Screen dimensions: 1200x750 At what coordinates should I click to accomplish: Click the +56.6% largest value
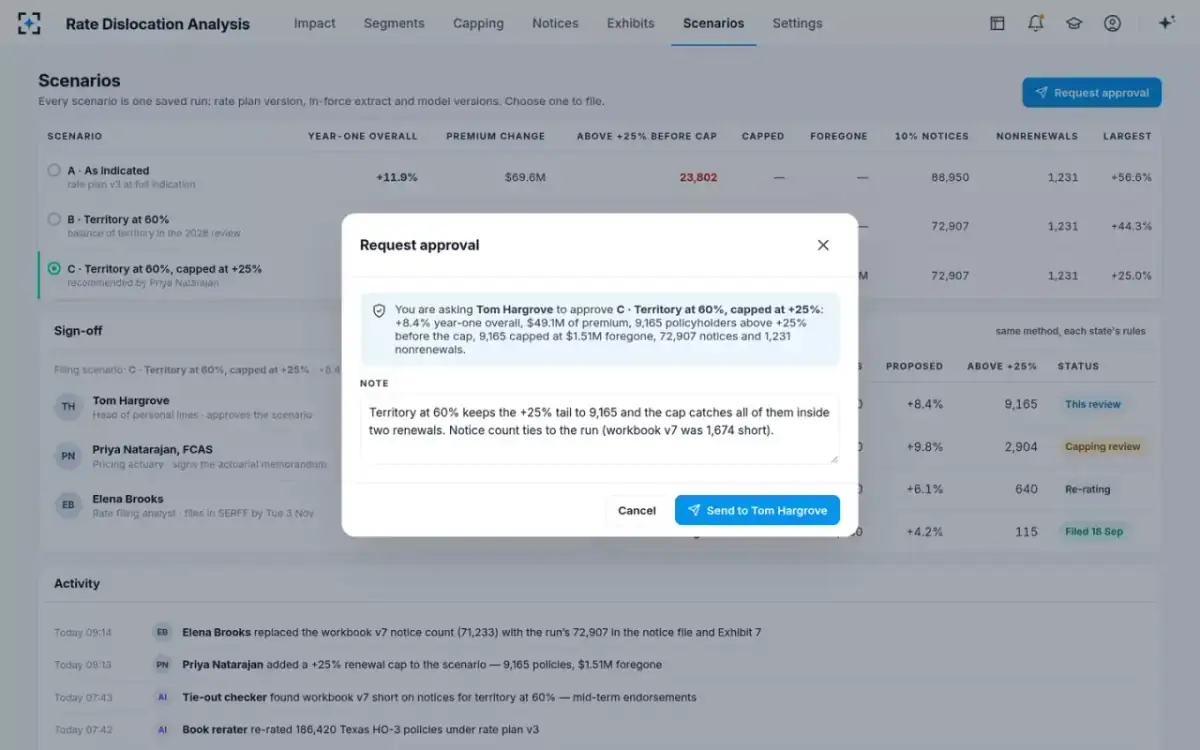point(1131,177)
